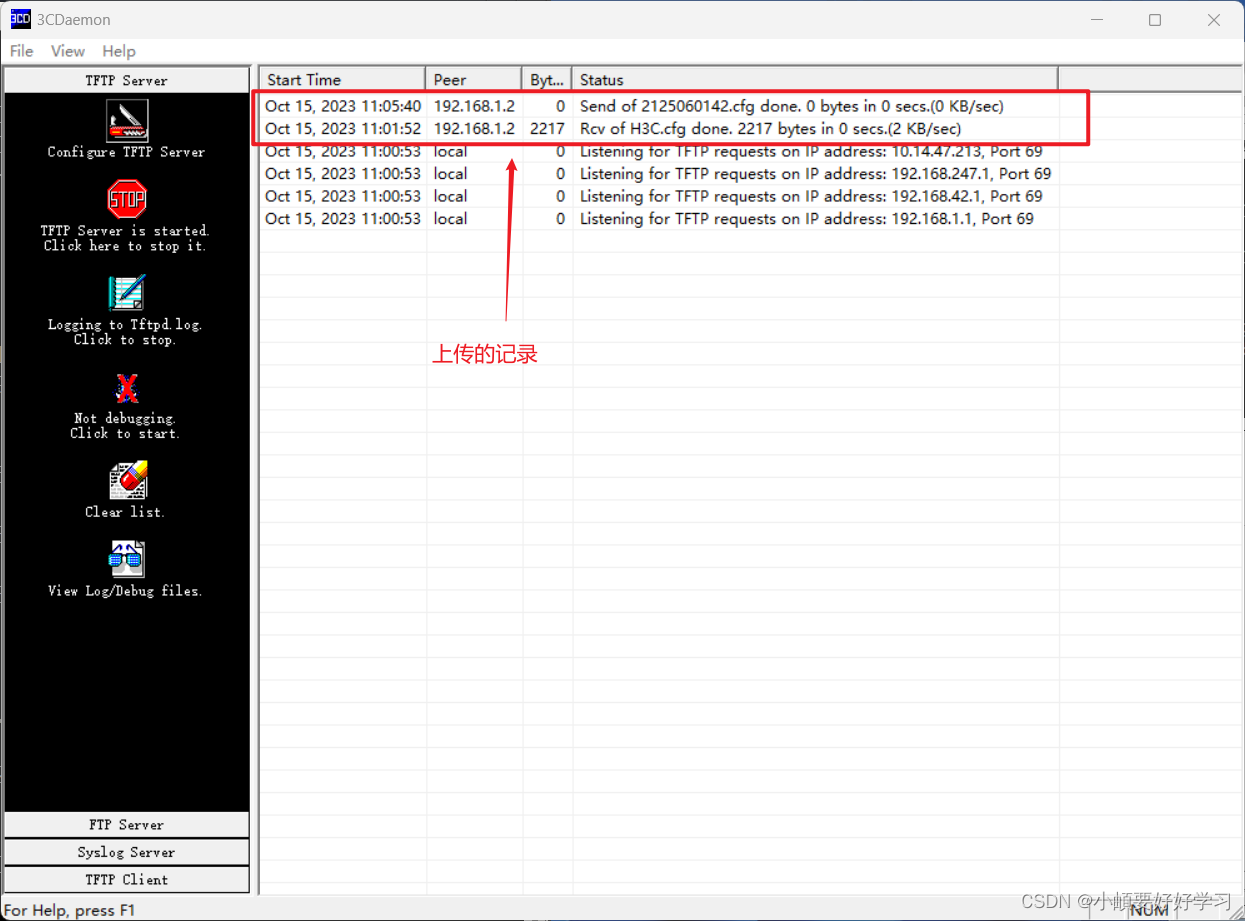The height and width of the screenshot is (921, 1245).
Task: Maximize the 3CDaemon window
Action: pos(1155,20)
